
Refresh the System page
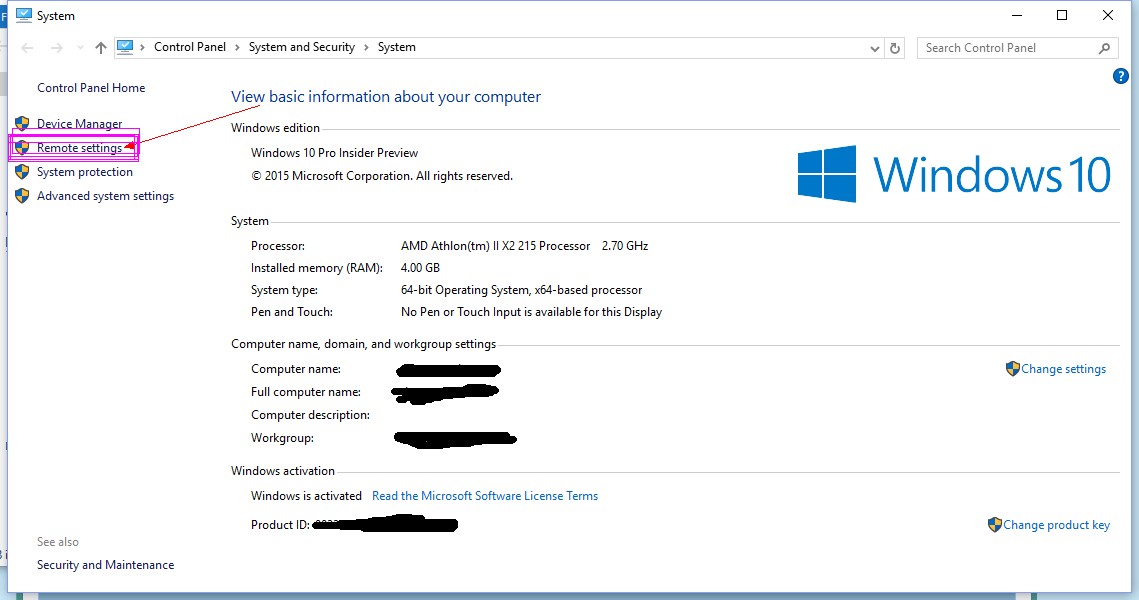pos(895,48)
